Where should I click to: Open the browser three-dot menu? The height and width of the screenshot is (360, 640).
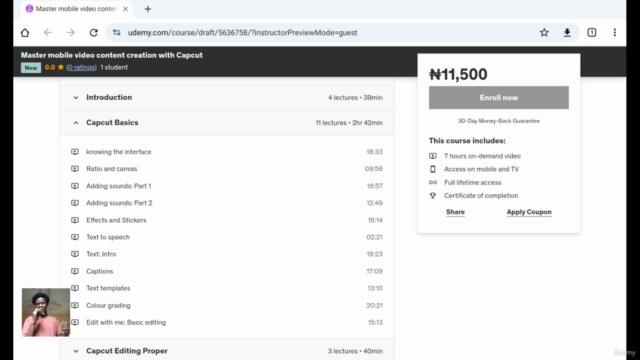[615, 33]
